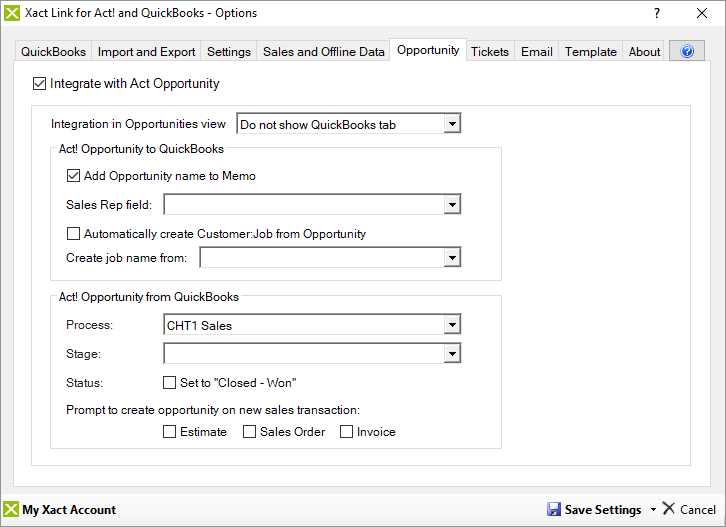Click the Cancel X icon
Viewport: 726px width, 527px height.
pos(669,508)
